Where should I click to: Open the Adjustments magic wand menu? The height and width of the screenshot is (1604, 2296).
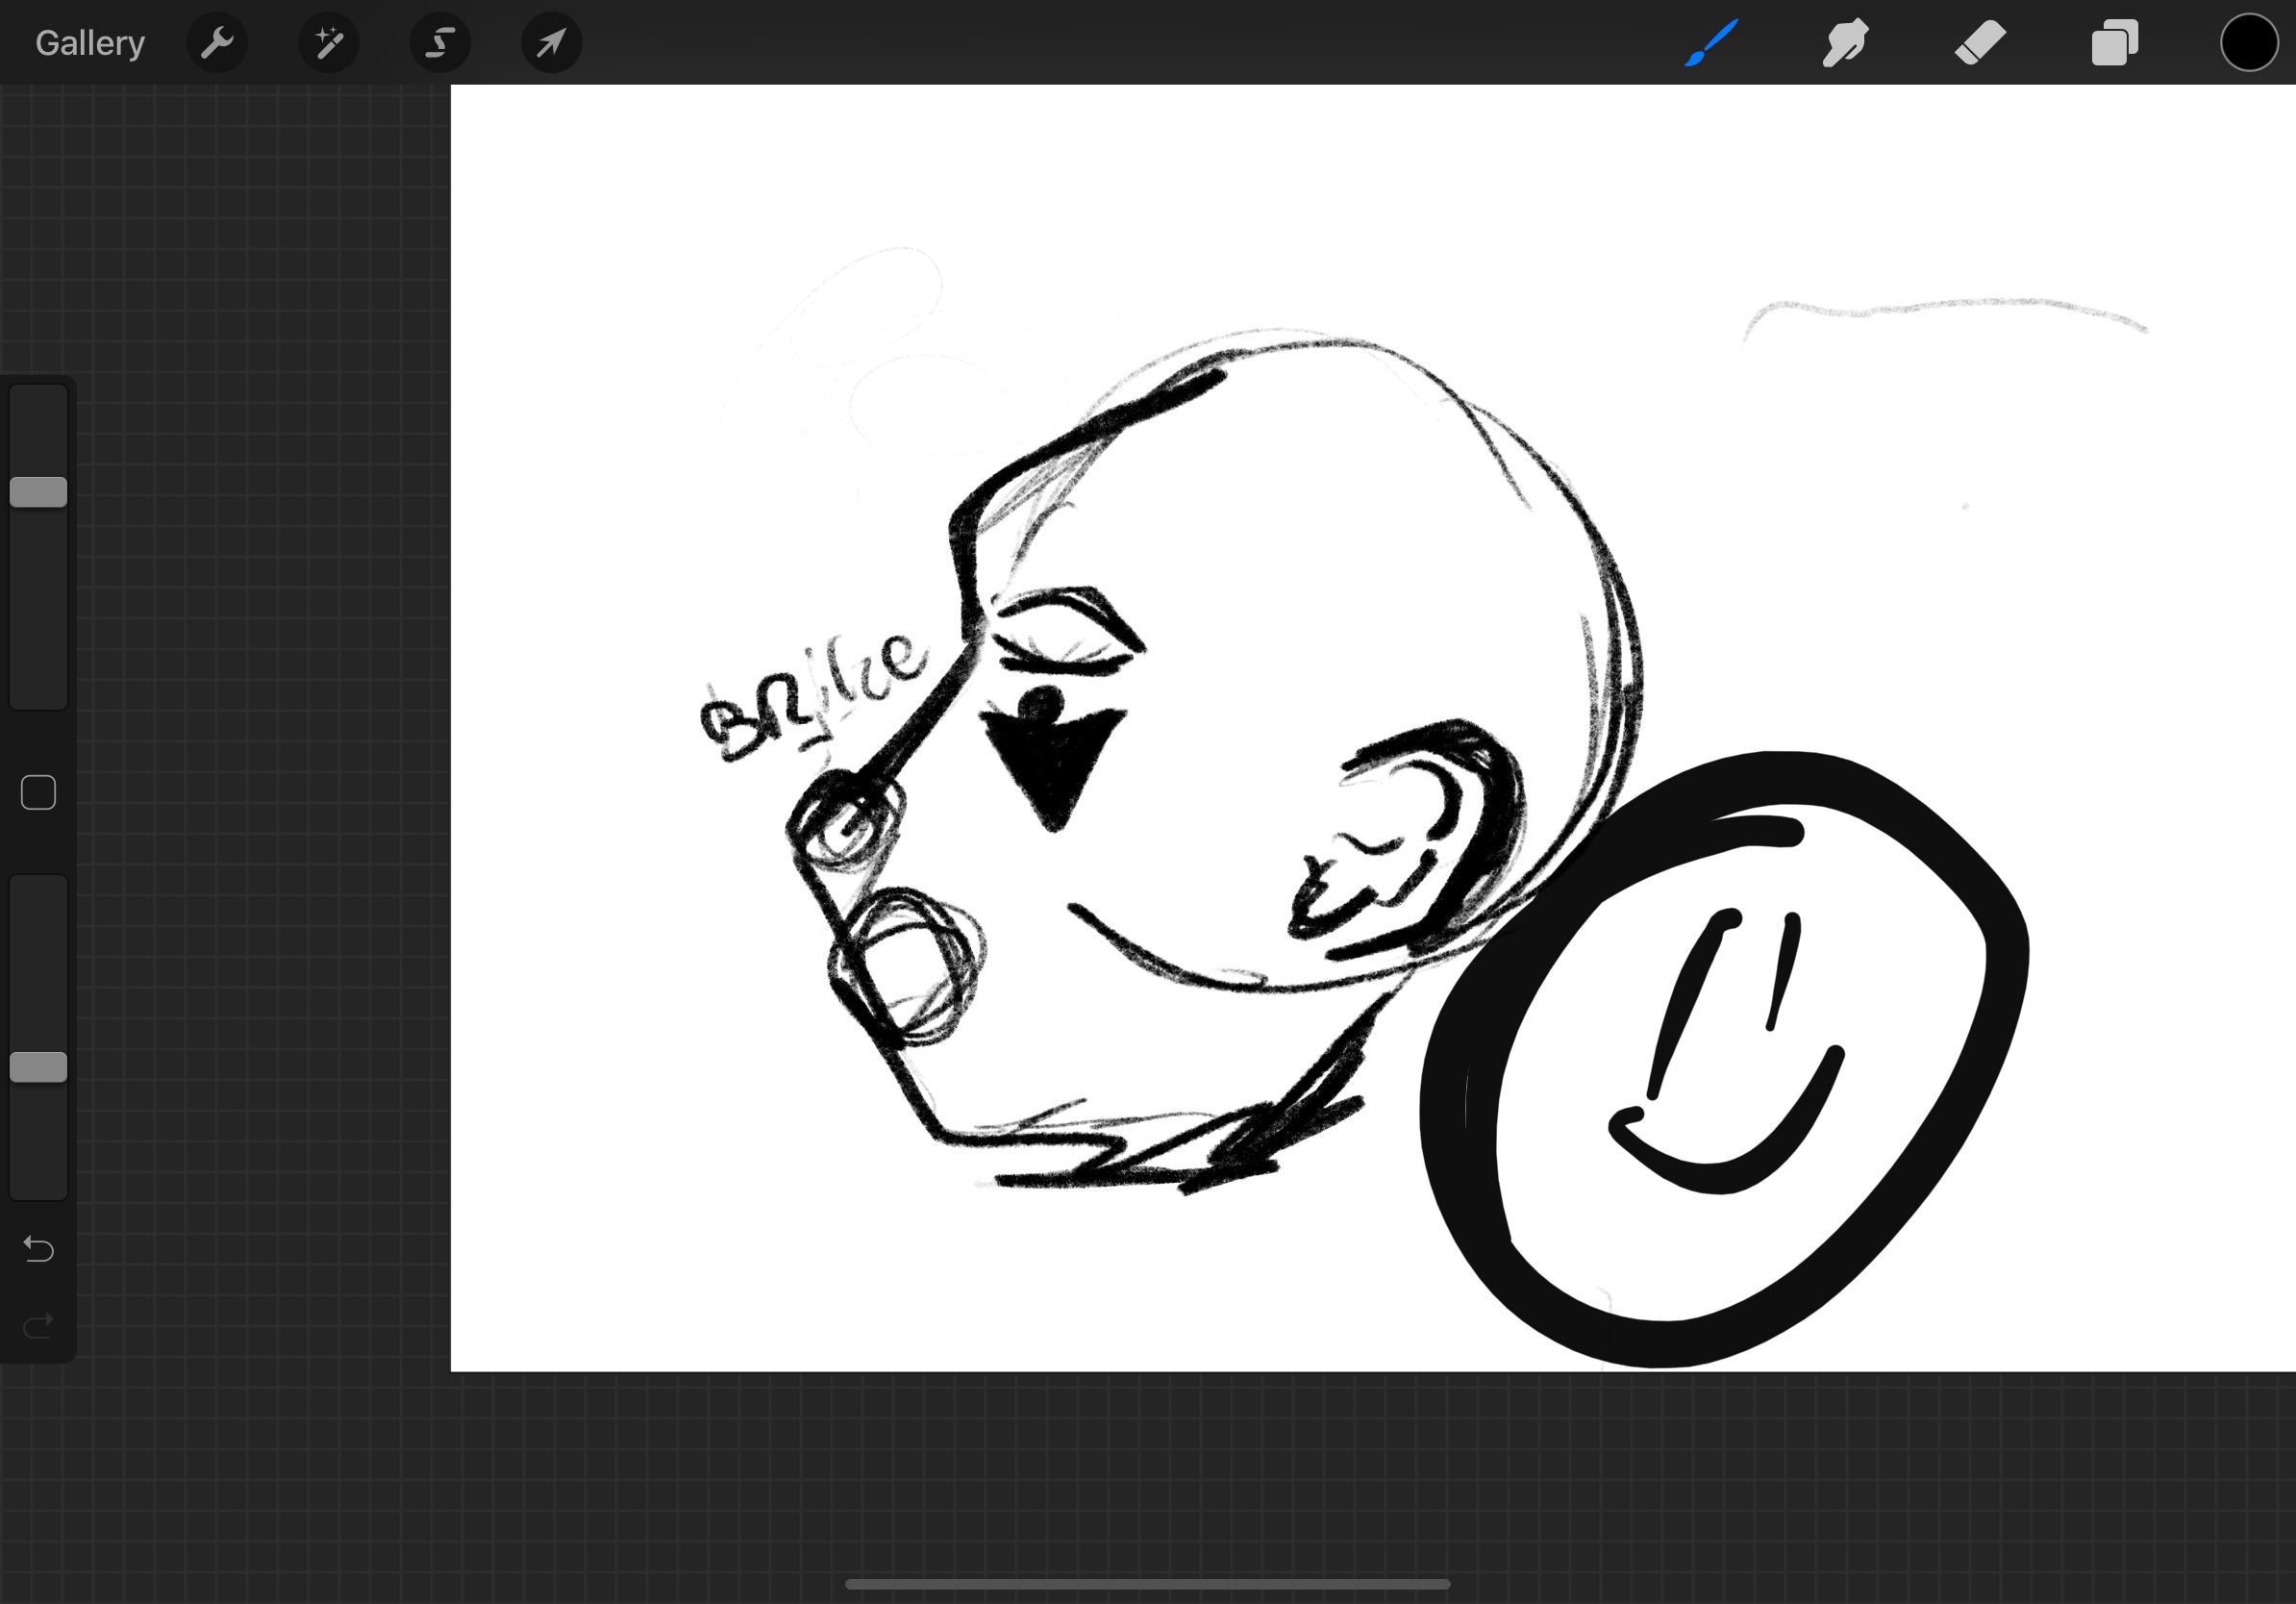tap(329, 43)
